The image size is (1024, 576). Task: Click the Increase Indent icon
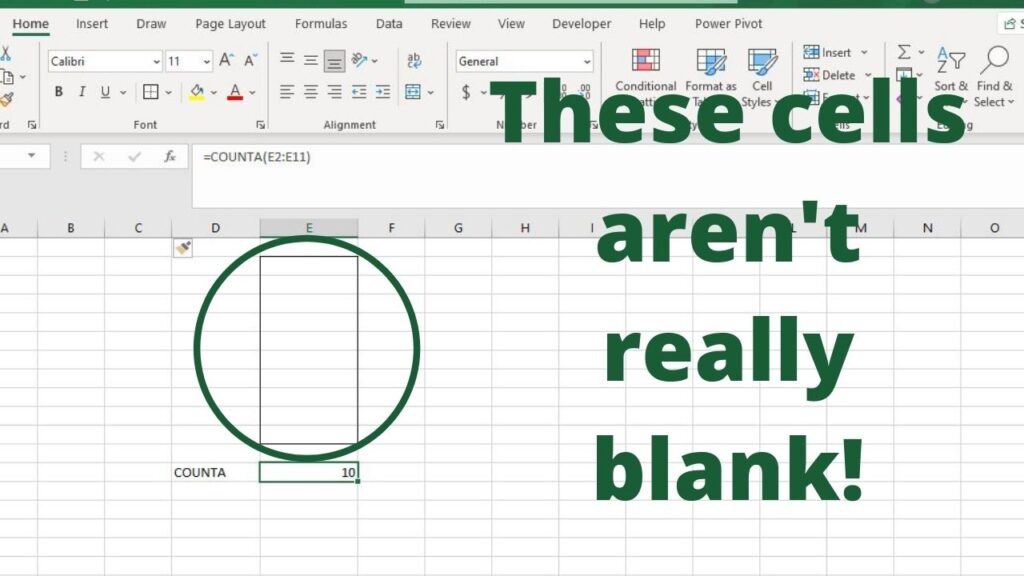(382, 92)
